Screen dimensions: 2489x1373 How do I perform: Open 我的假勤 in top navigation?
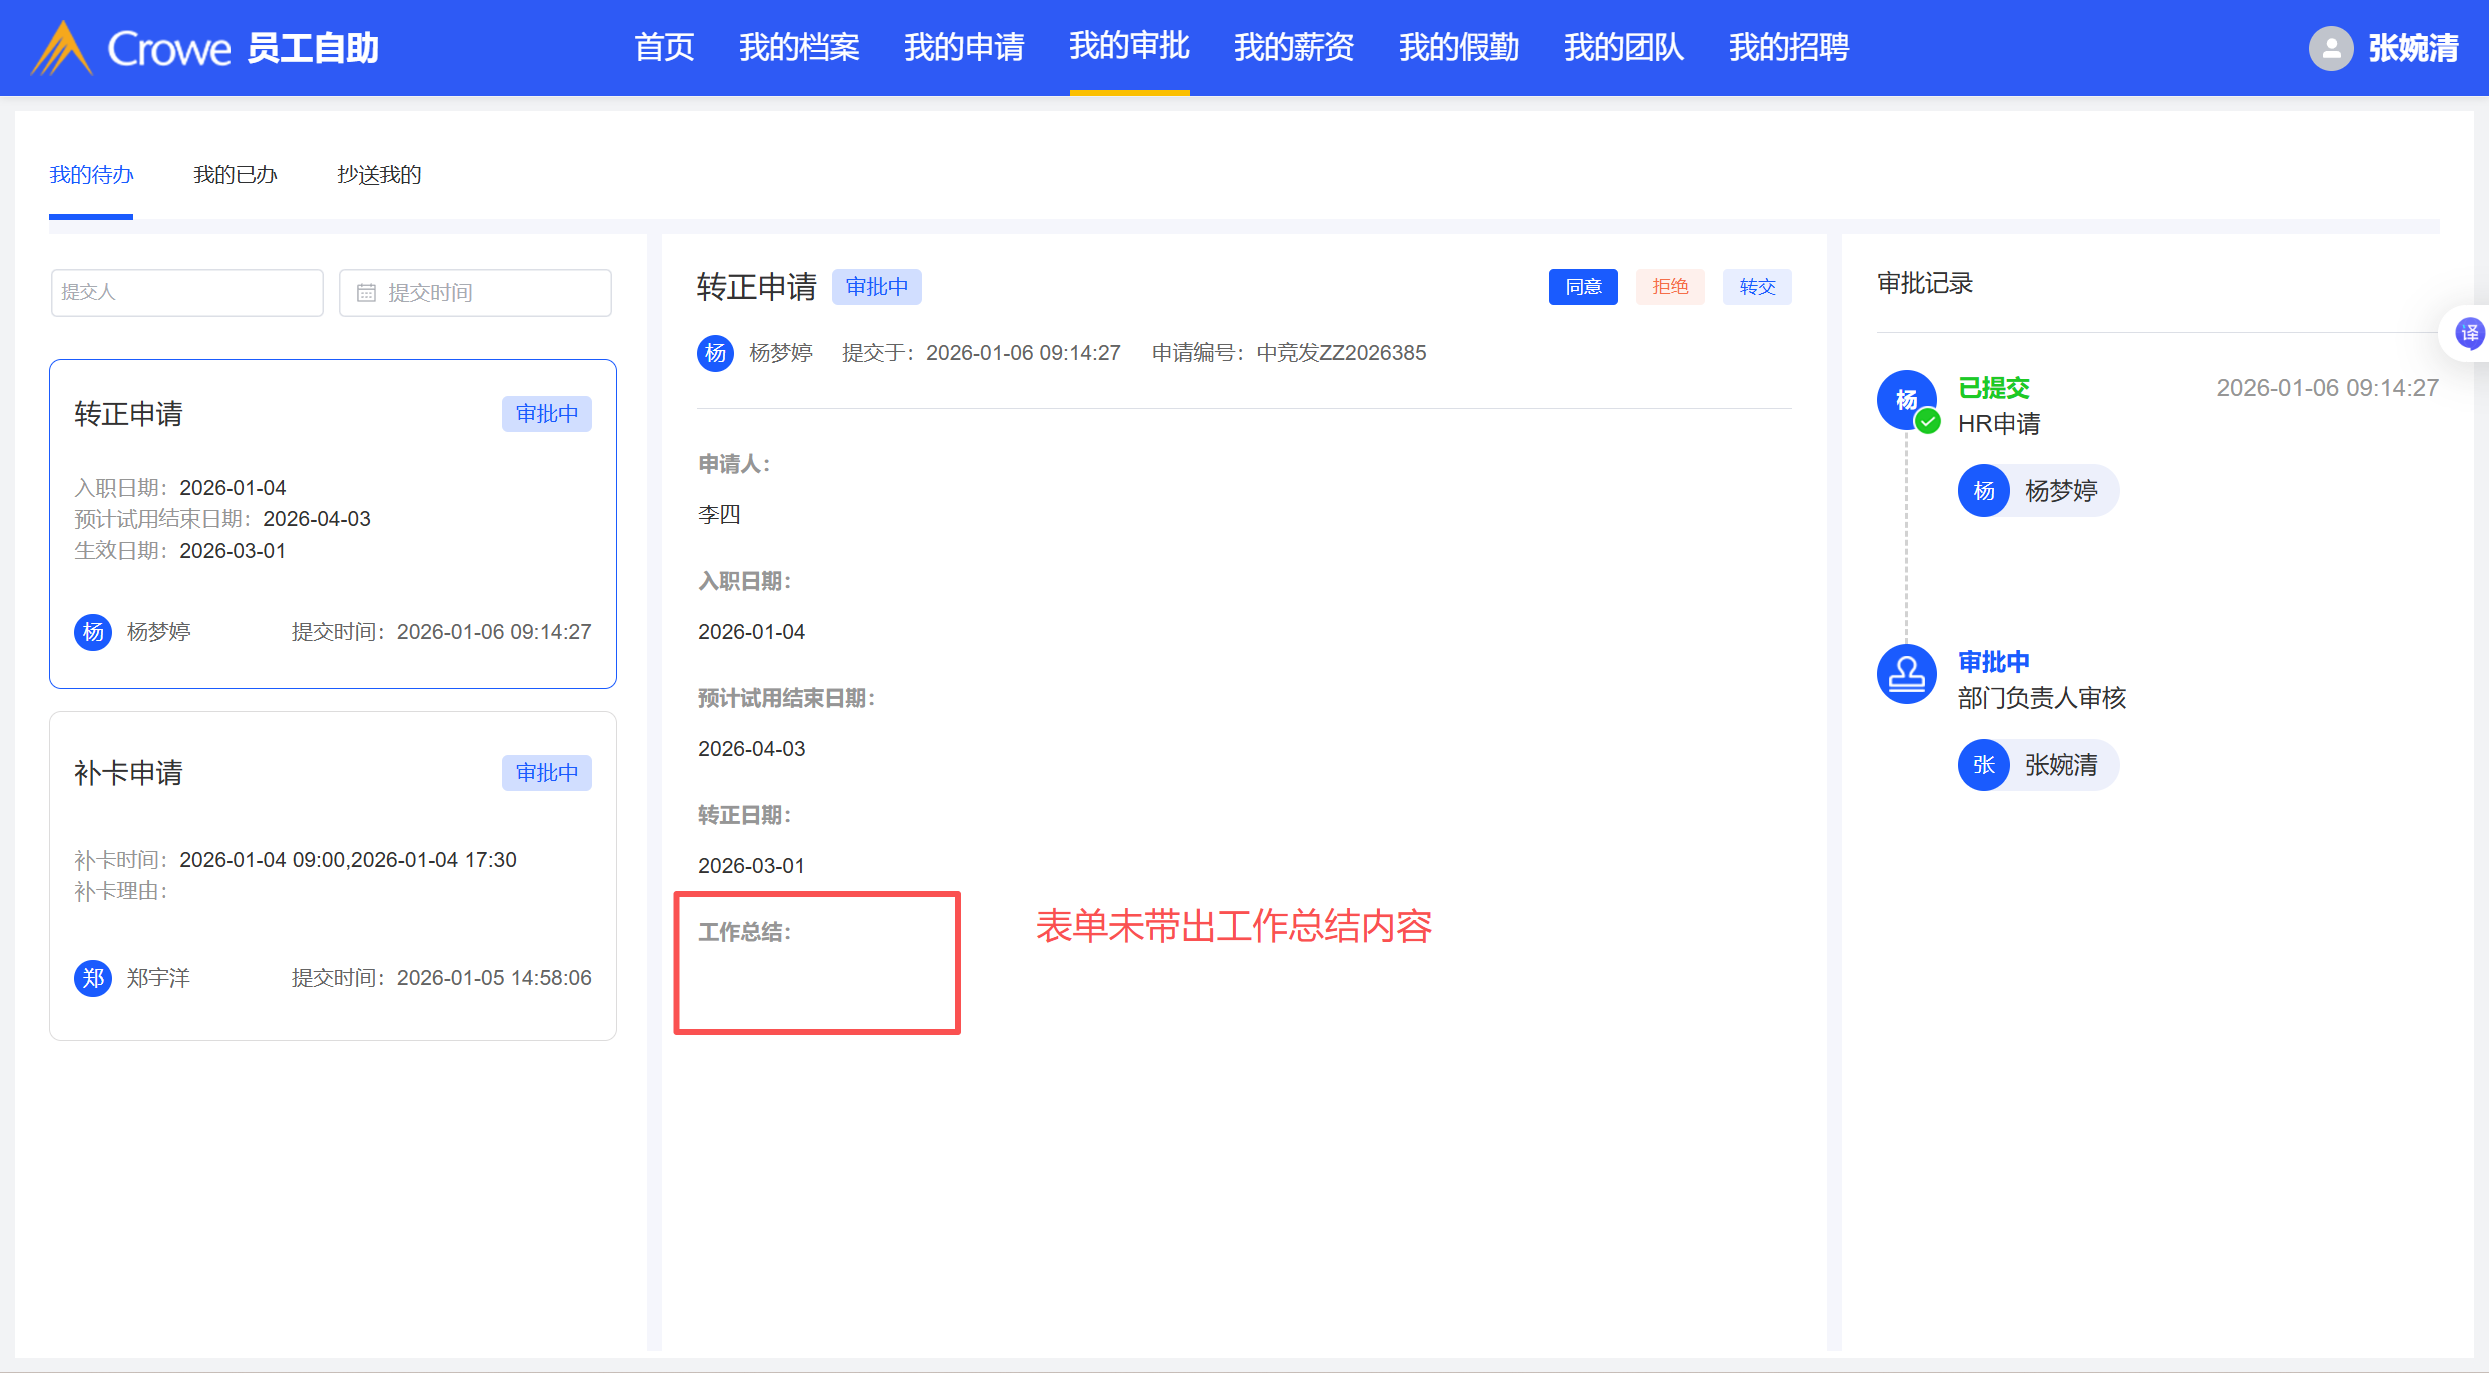pos(1458,47)
